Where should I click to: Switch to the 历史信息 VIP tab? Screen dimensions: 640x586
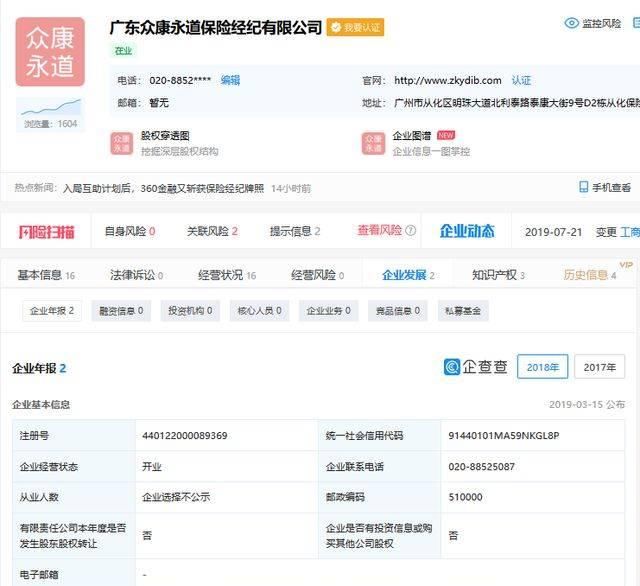(590, 275)
